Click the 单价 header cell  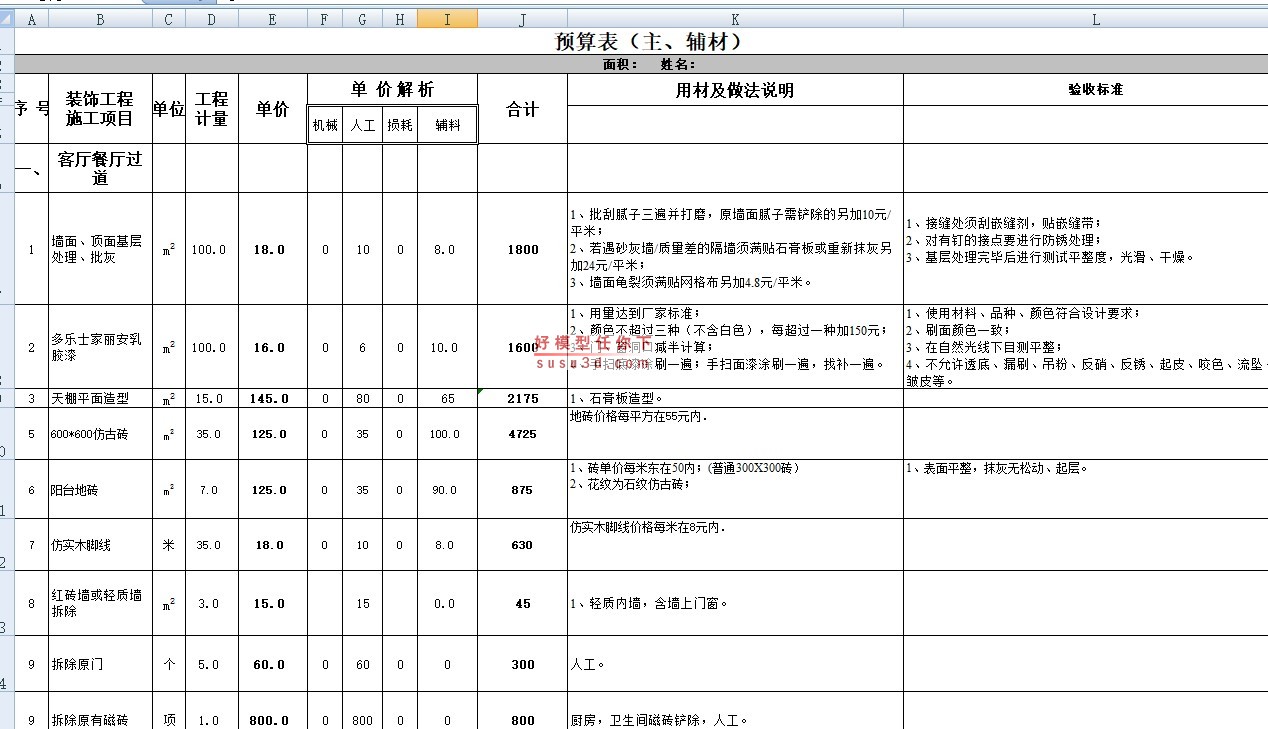tap(273, 109)
